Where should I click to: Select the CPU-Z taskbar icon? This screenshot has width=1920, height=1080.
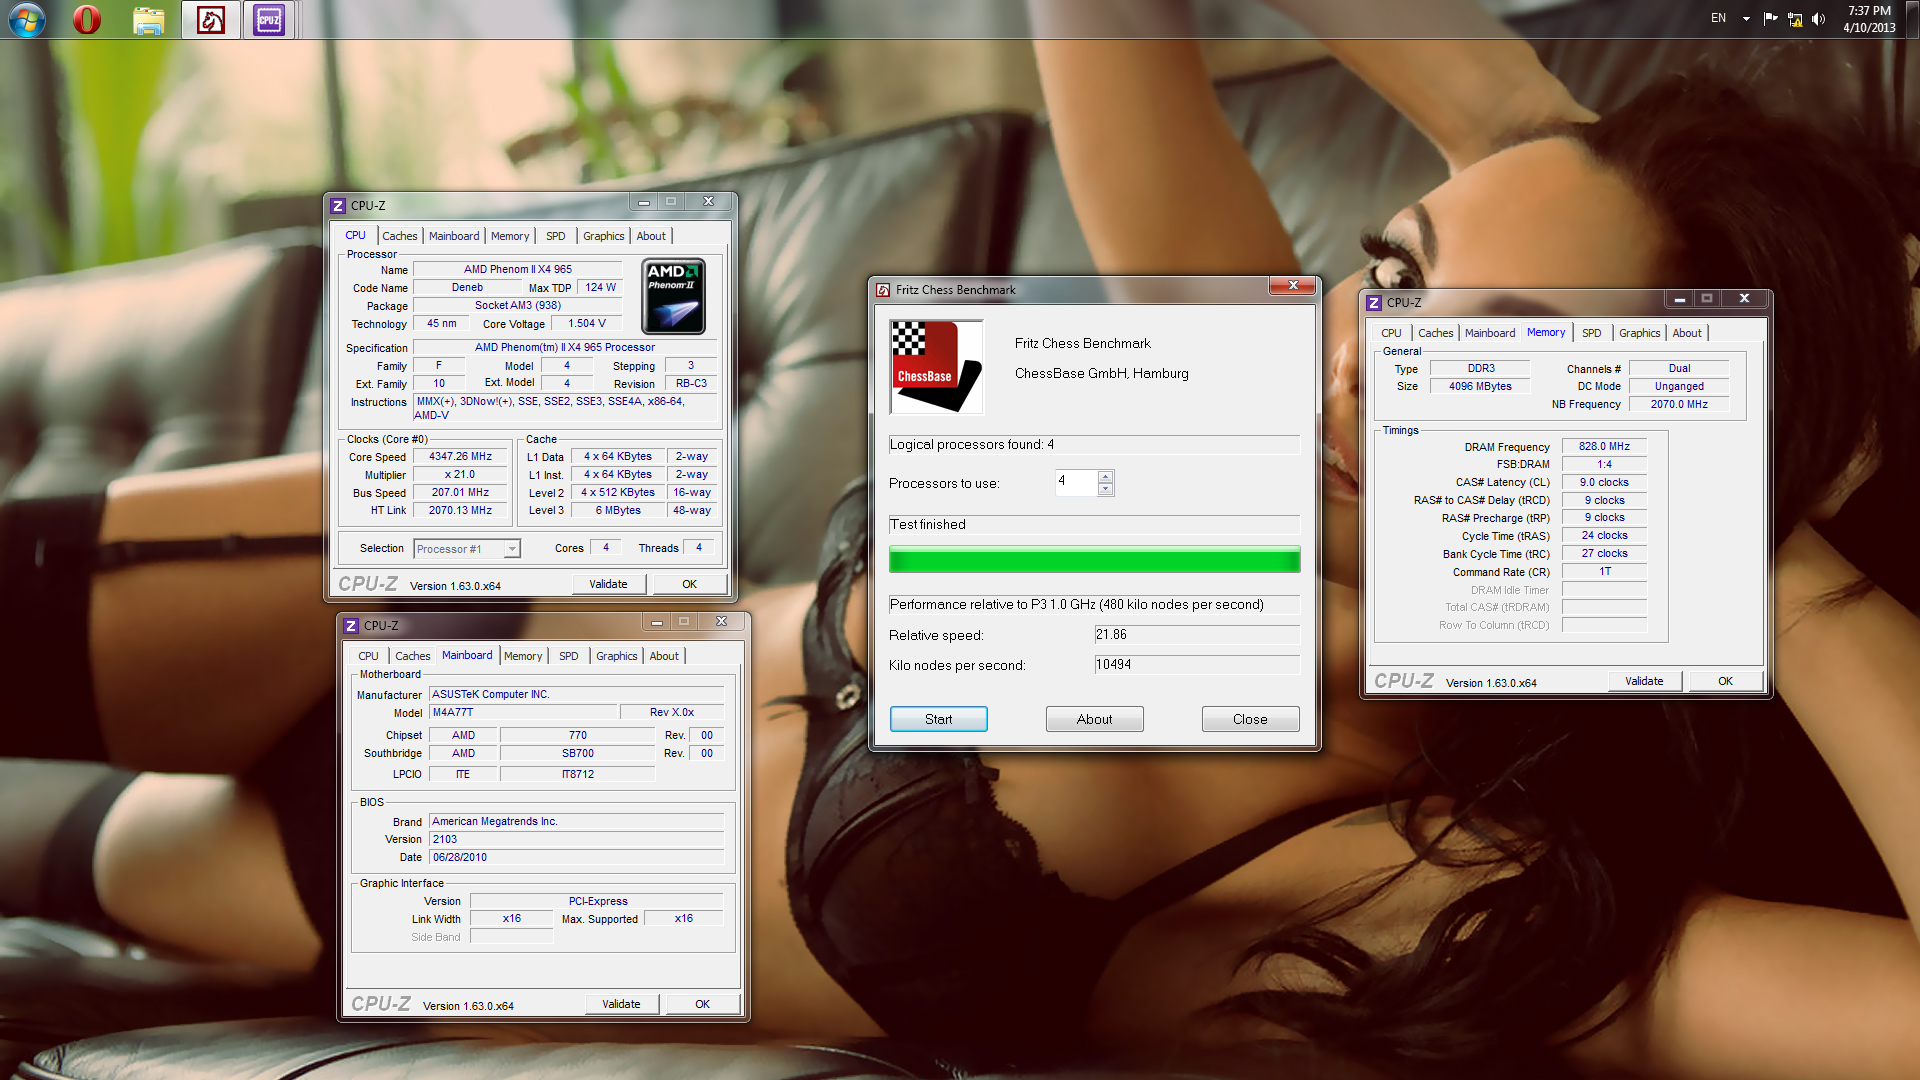(269, 20)
